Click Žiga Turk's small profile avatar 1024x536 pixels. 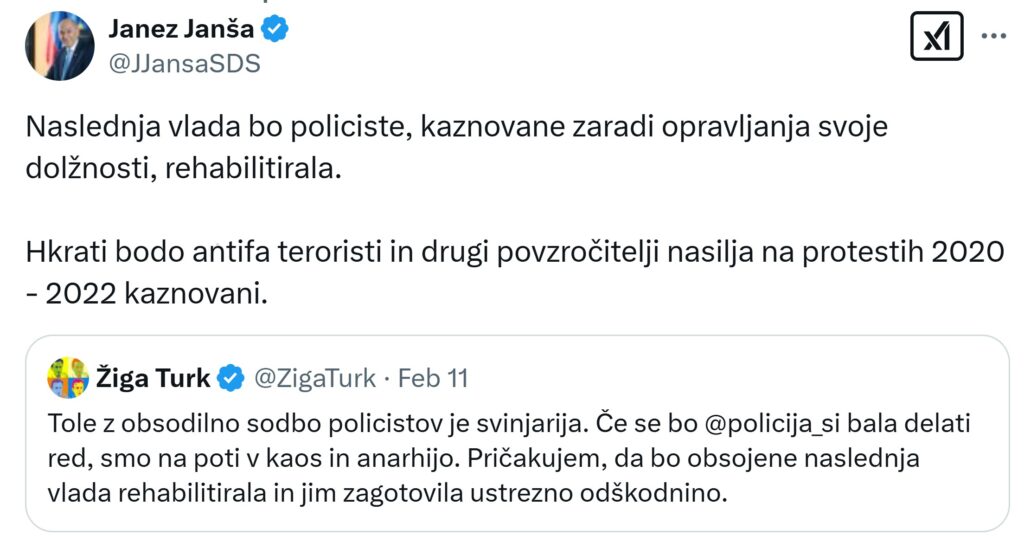tap(68, 378)
